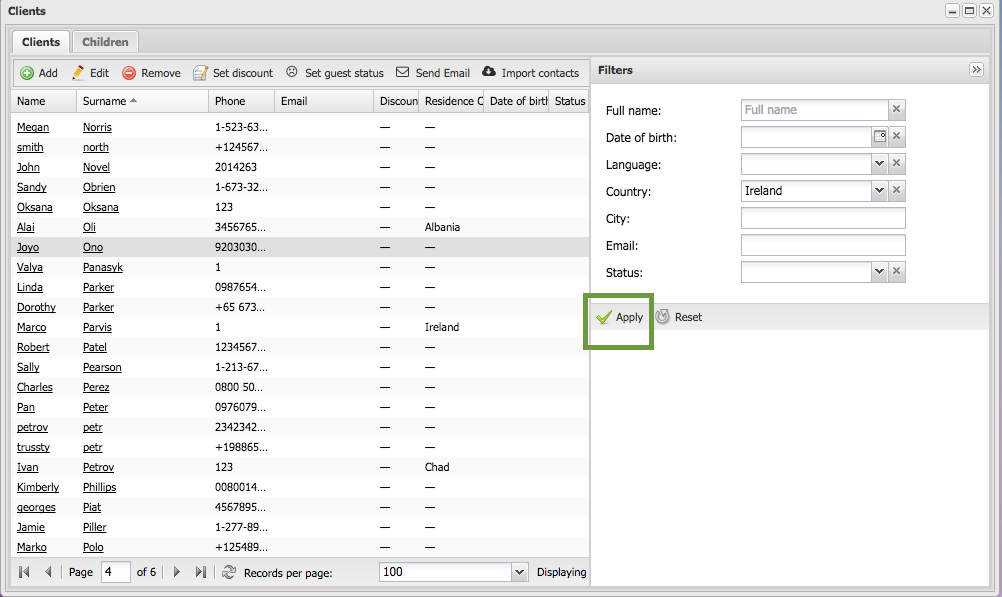
Task: Expand the Status filter dropdown
Action: pos(879,271)
